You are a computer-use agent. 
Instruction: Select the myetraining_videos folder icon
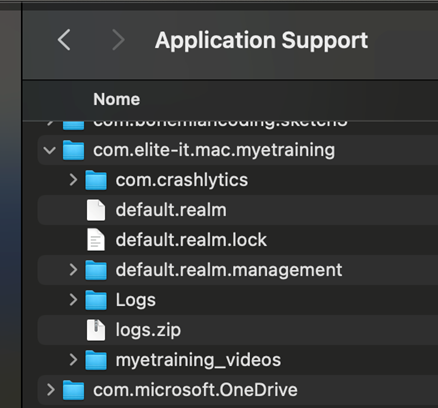pos(96,360)
